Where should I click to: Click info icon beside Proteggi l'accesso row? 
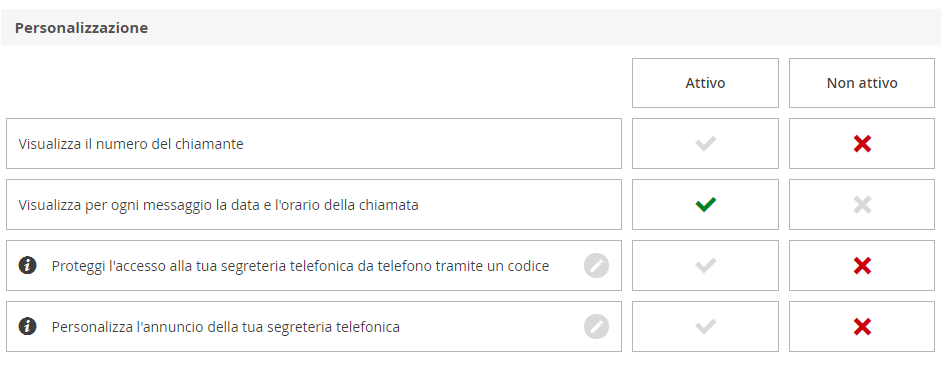27,266
